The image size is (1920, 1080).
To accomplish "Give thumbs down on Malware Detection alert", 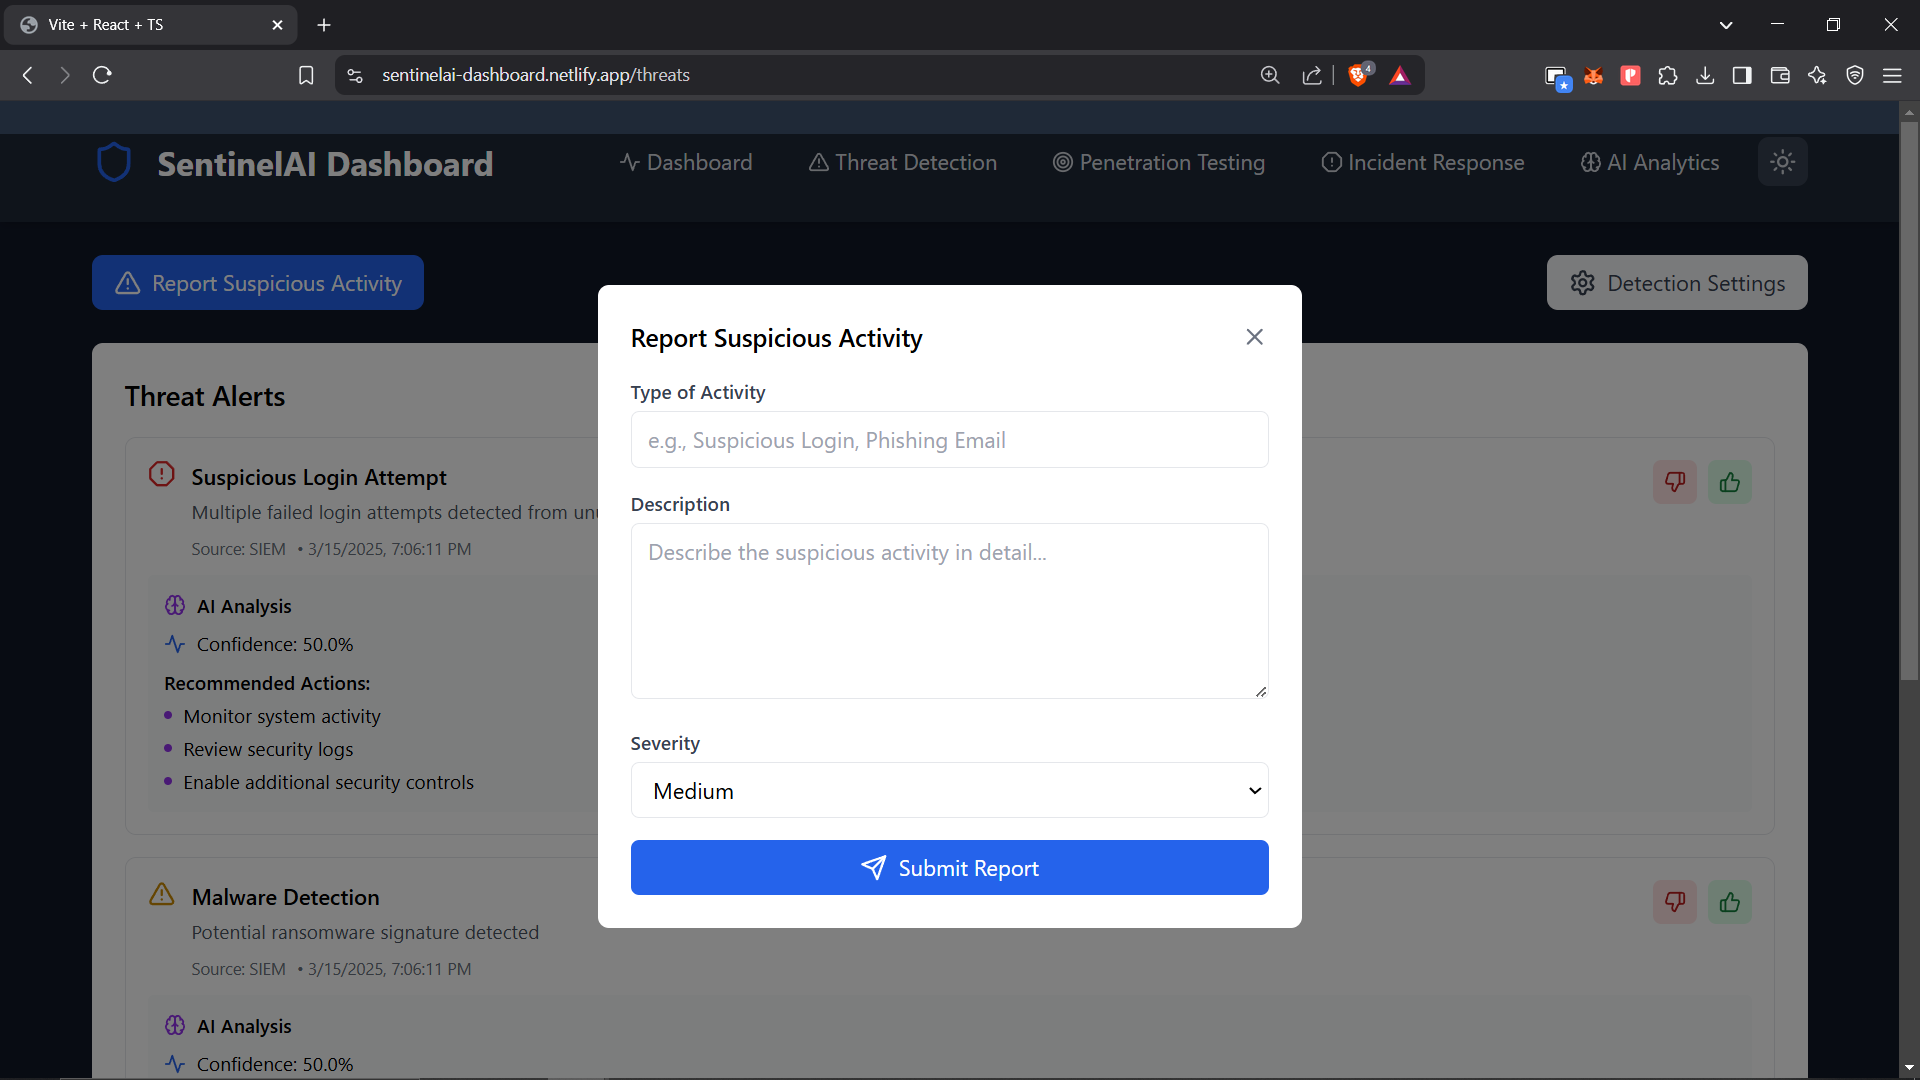I will click(1674, 902).
